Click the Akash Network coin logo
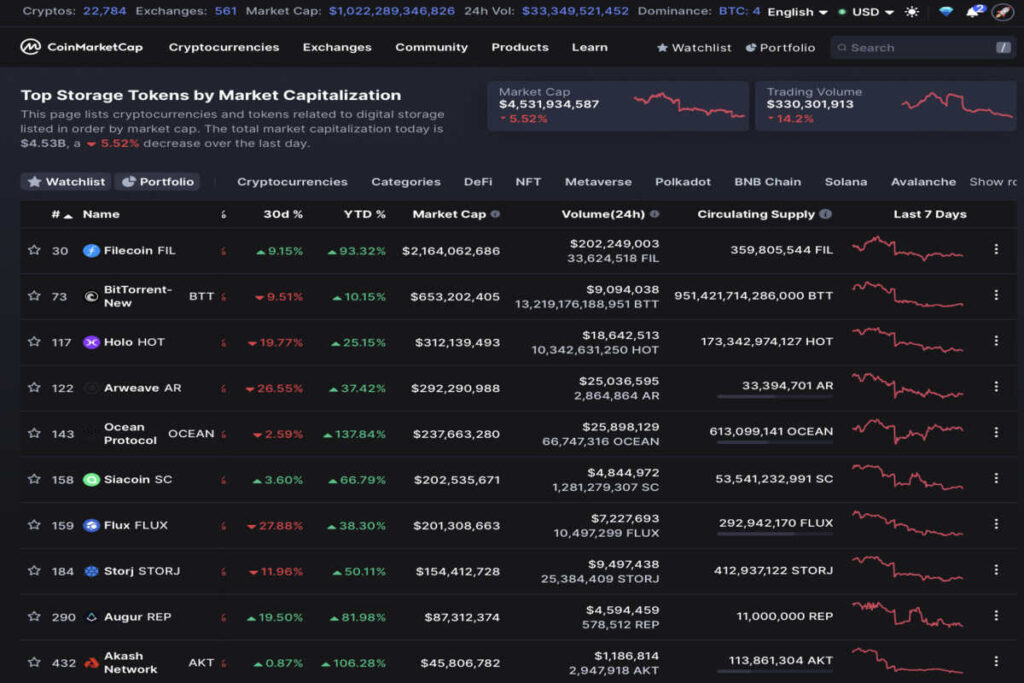Screen dimensions: 1024x683 (91, 663)
